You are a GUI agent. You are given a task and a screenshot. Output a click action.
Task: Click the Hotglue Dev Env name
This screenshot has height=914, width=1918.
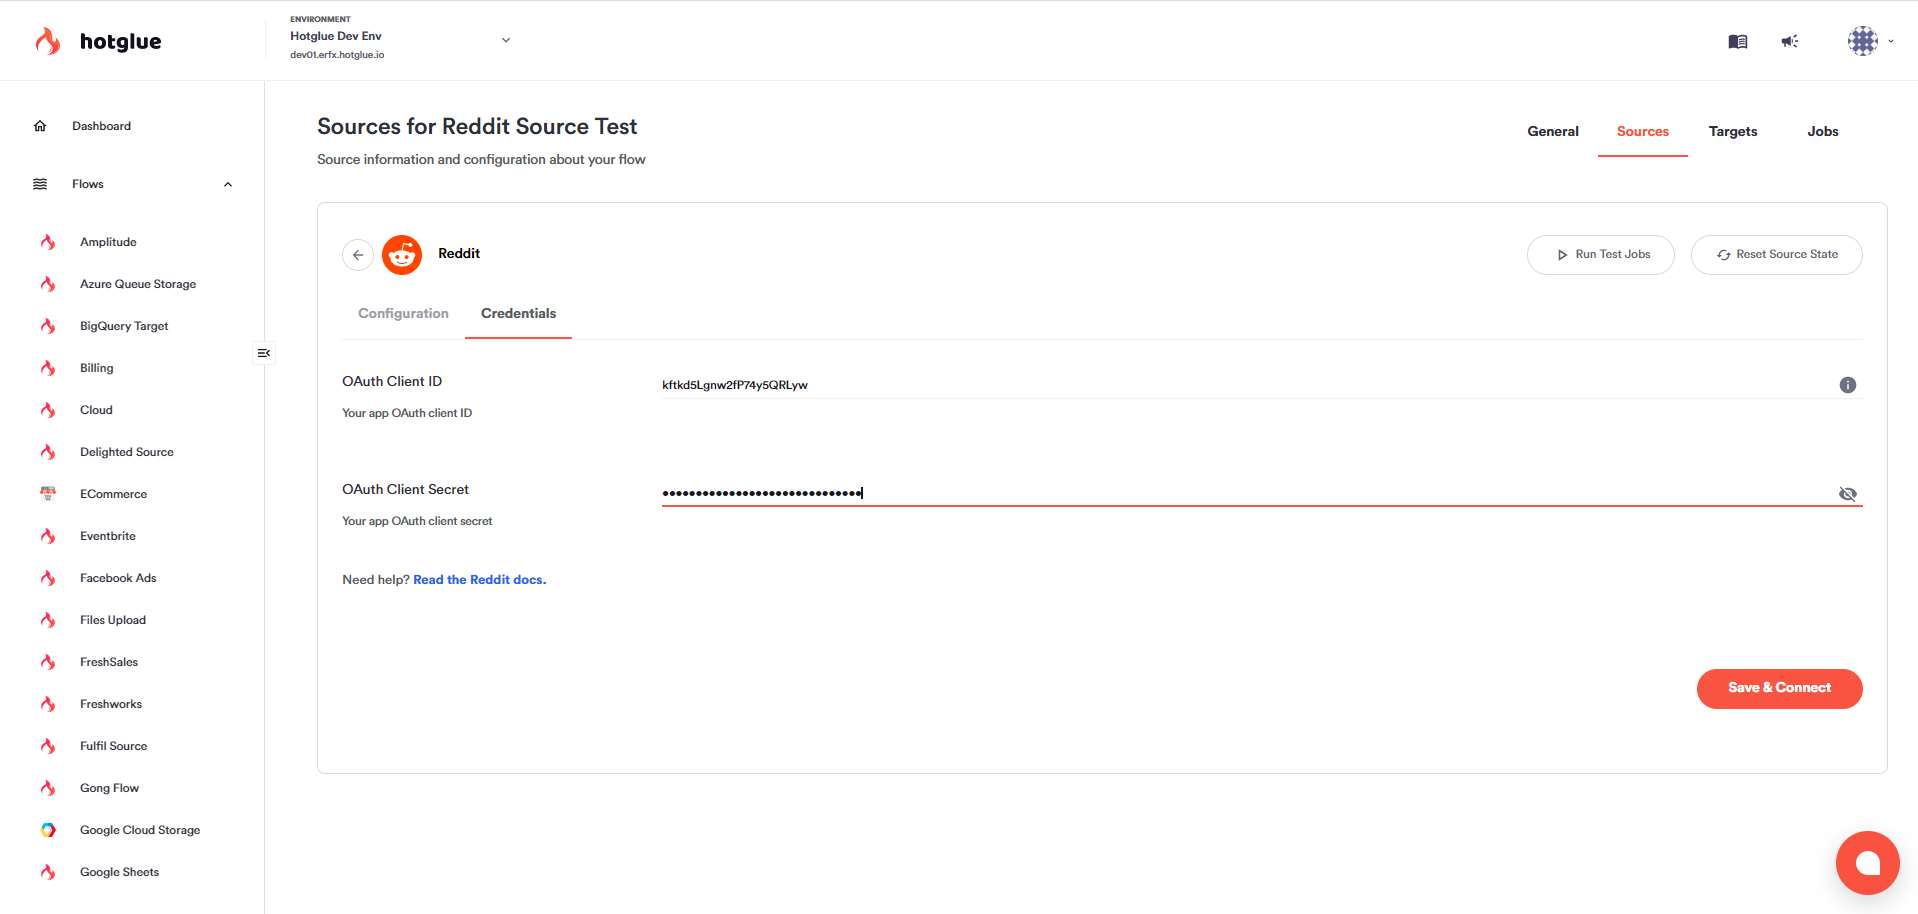click(x=336, y=36)
